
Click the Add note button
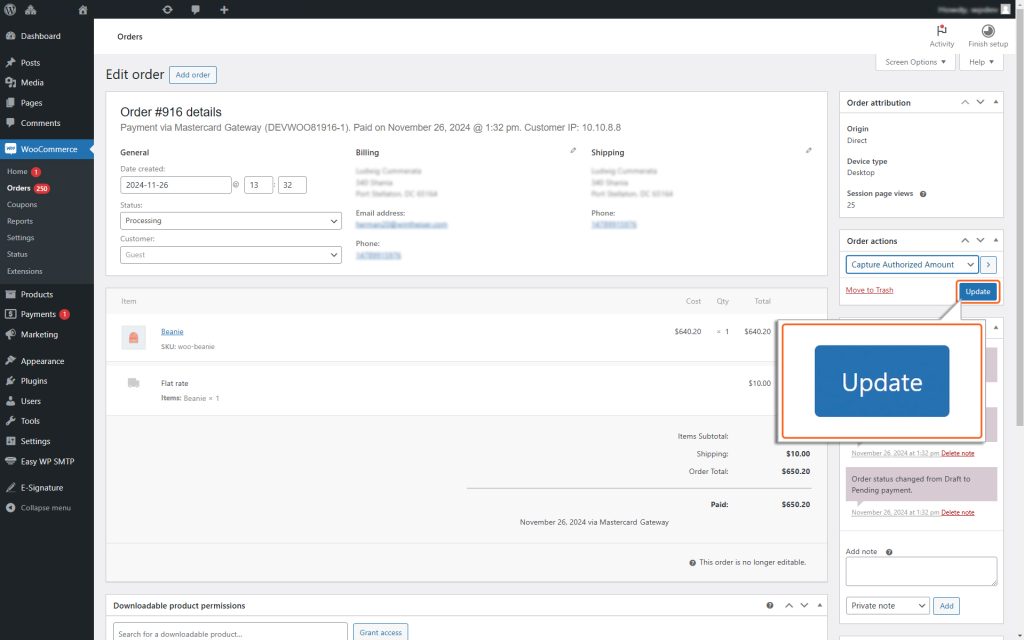pos(946,605)
